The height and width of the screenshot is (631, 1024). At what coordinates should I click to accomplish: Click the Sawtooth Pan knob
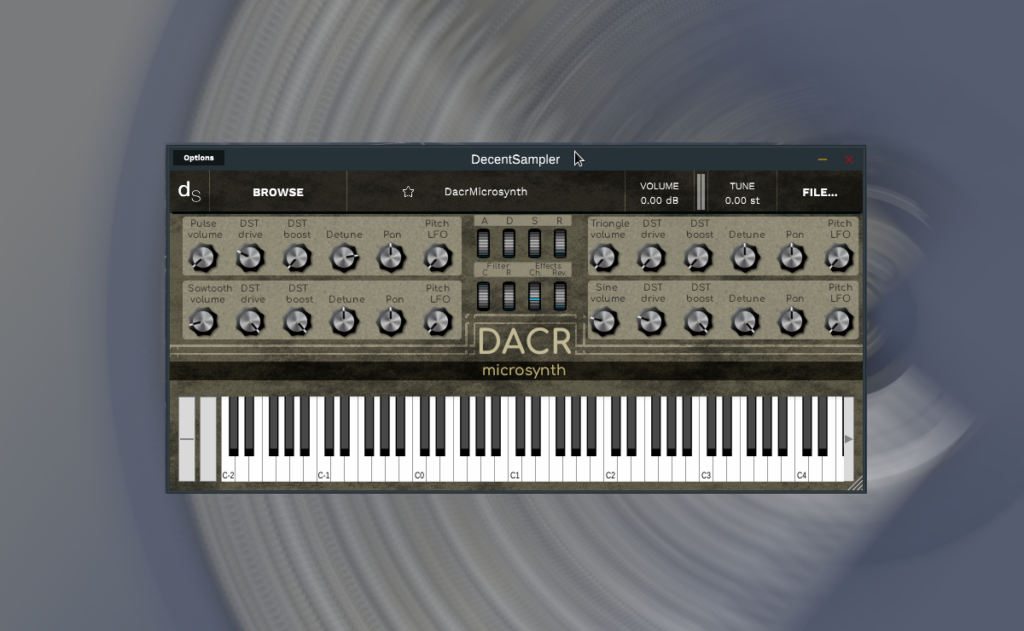391,322
